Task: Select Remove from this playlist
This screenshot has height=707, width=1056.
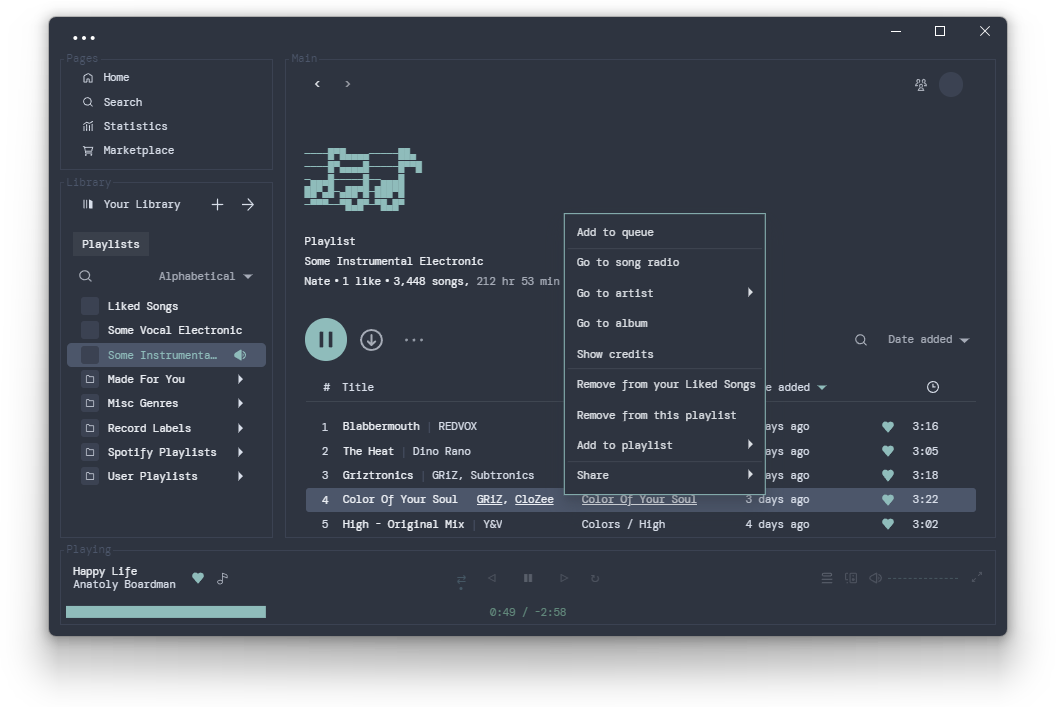Action: [665, 415]
